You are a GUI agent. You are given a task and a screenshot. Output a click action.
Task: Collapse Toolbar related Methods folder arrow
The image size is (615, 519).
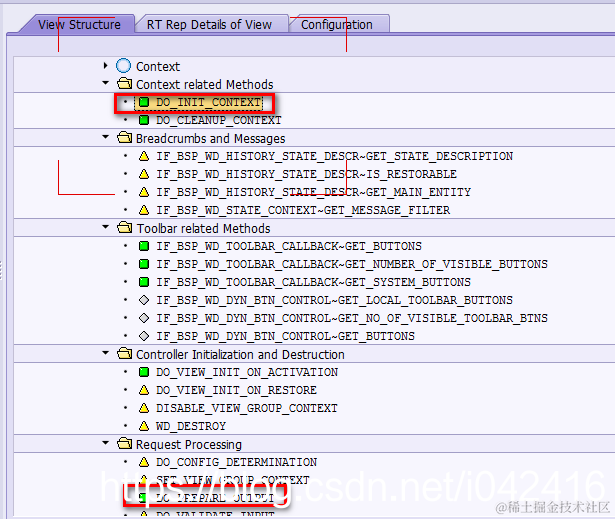[x=105, y=227]
